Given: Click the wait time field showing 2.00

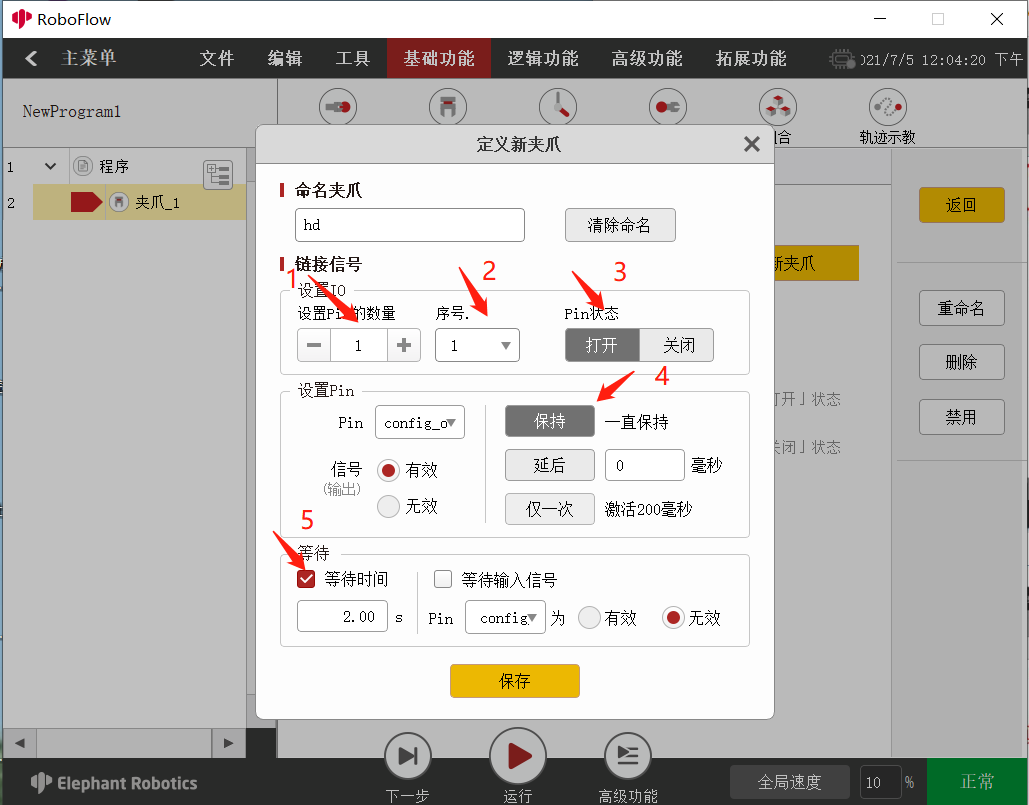Looking at the screenshot, I should click(342, 617).
